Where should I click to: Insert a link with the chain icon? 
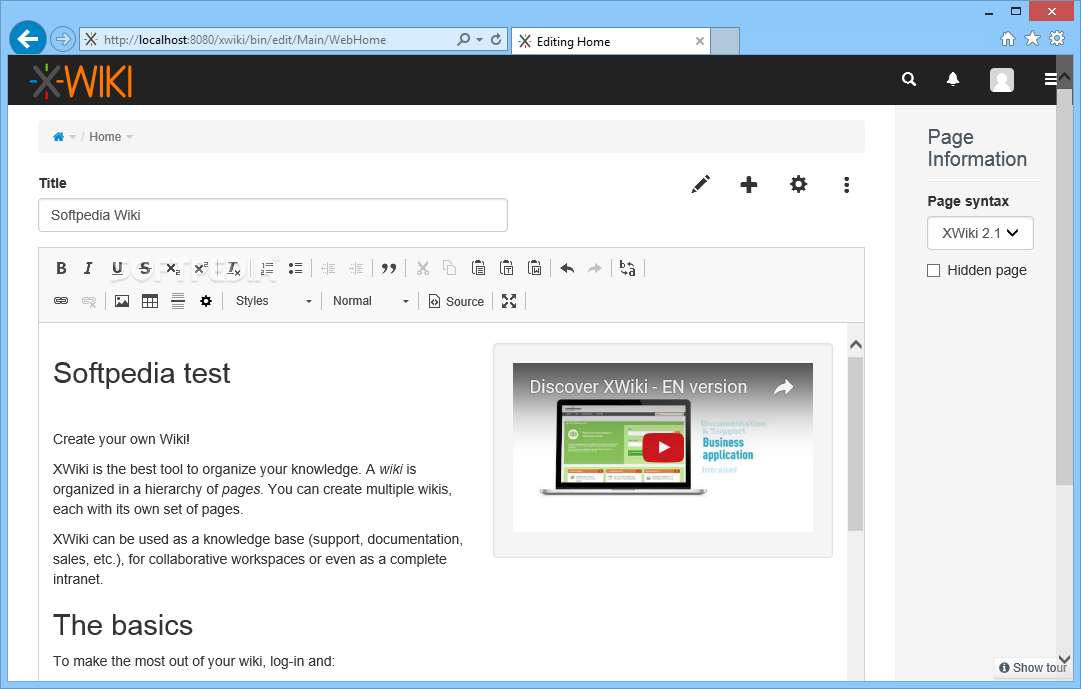pyautogui.click(x=61, y=301)
